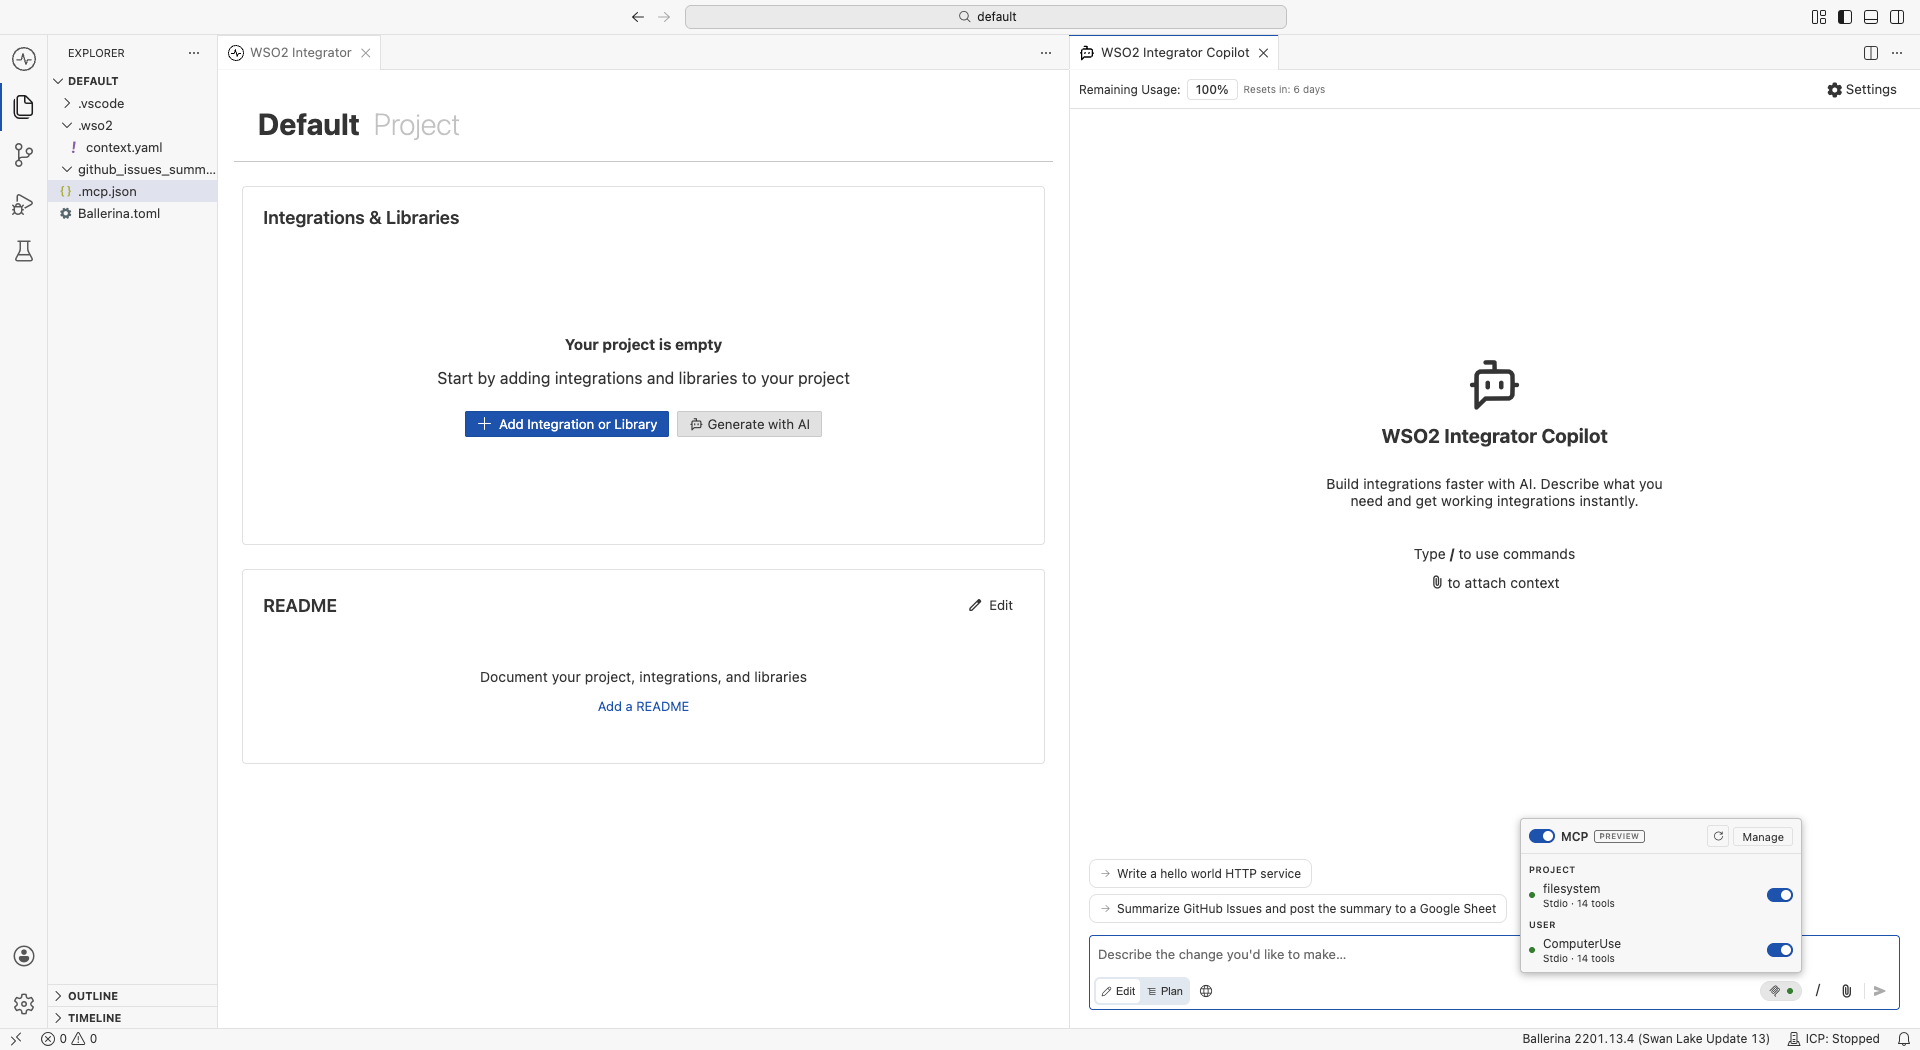The image size is (1920, 1050).
Task: Attach context with the paperclip icon
Action: pos(1847,991)
